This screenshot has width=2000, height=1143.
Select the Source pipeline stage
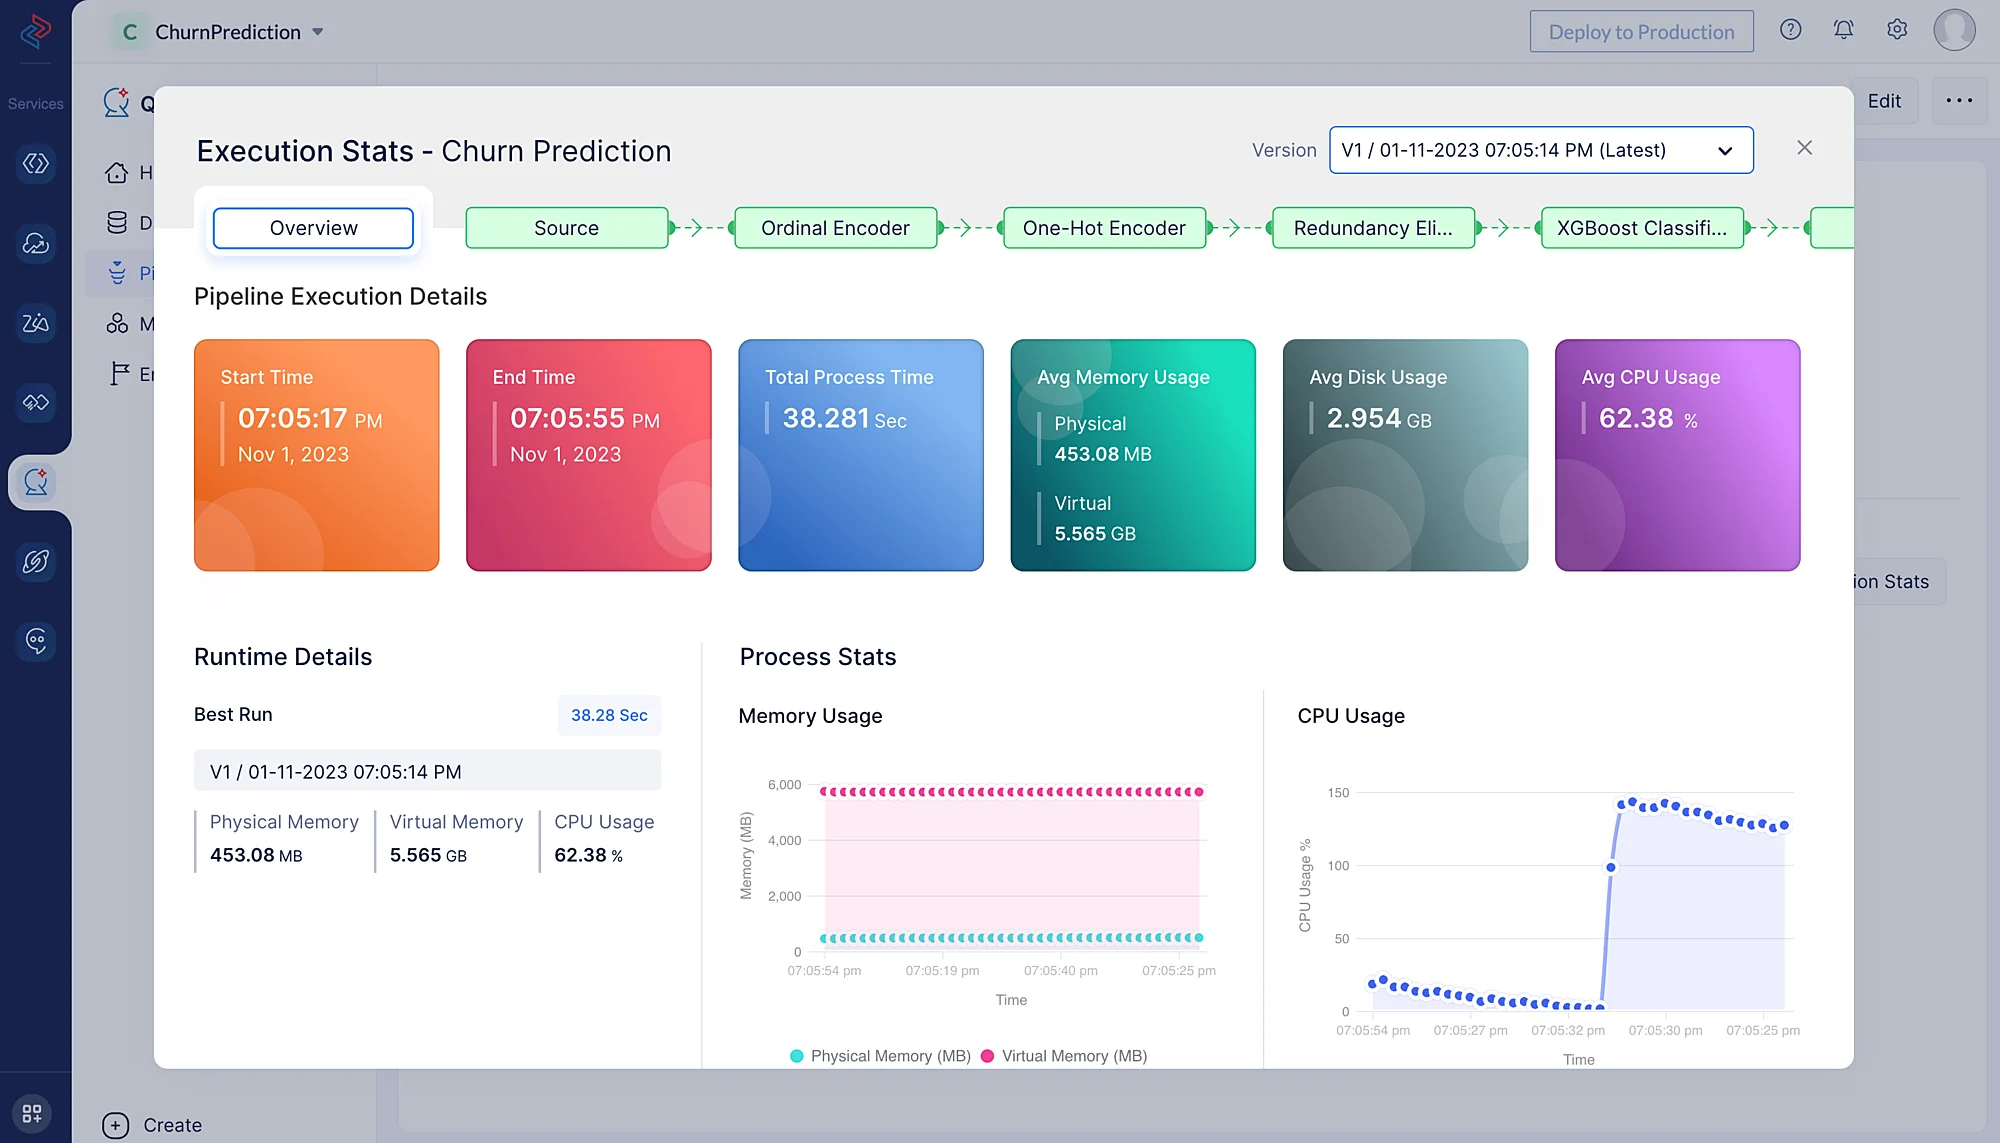[x=566, y=228]
